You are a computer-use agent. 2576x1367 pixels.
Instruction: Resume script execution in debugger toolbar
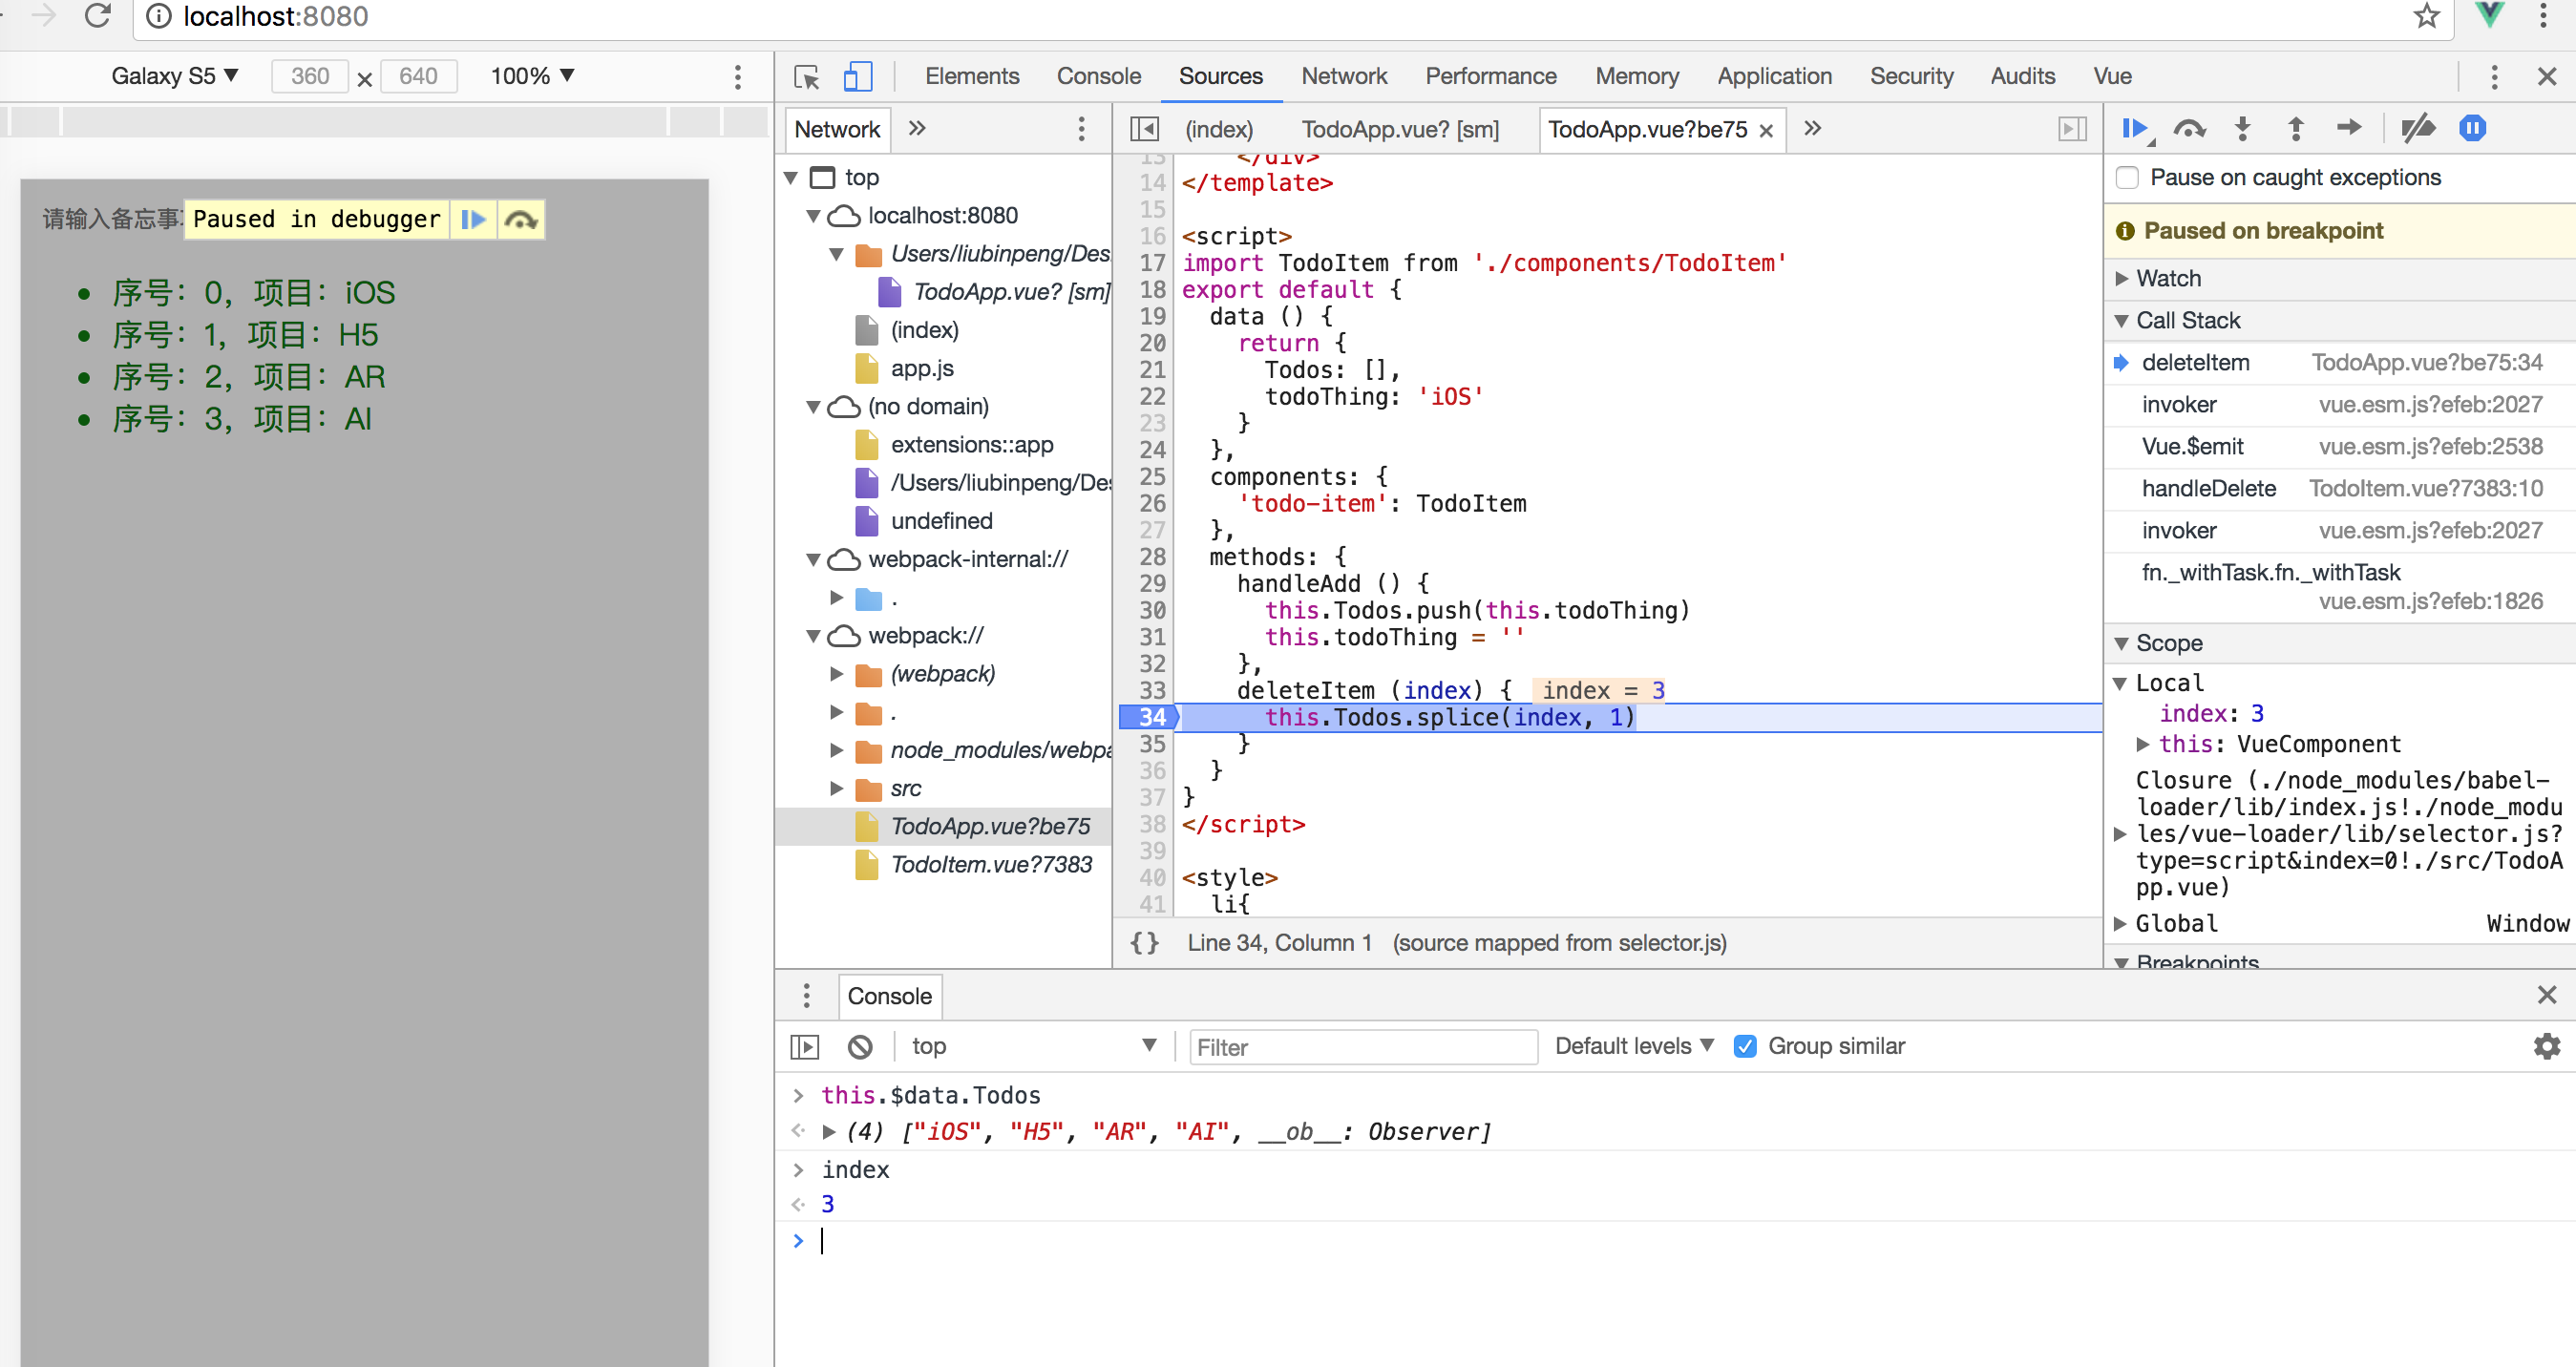[2134, 128]
